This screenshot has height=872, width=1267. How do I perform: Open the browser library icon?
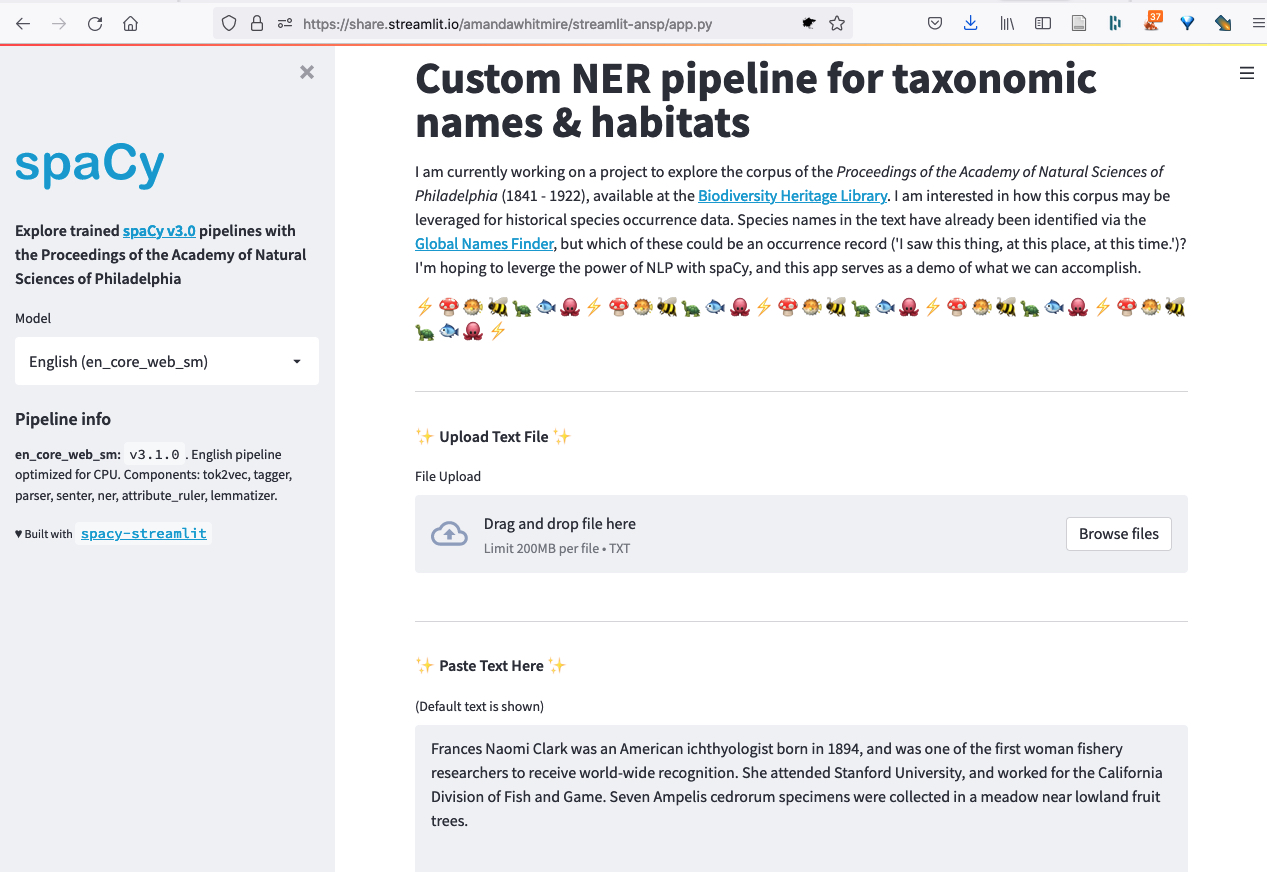1007,23
